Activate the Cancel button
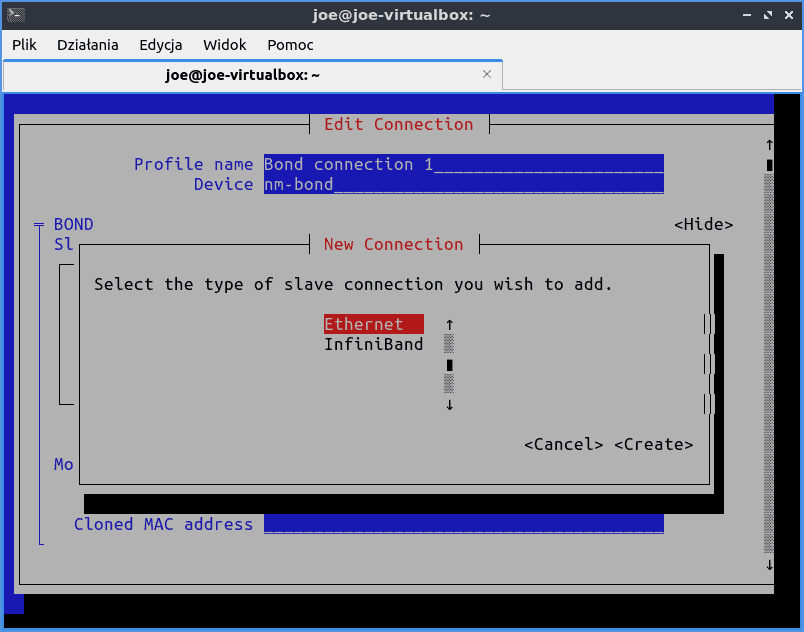Viewport: 804px width, 632px height. pyautogui.click(x=563, y=444)
